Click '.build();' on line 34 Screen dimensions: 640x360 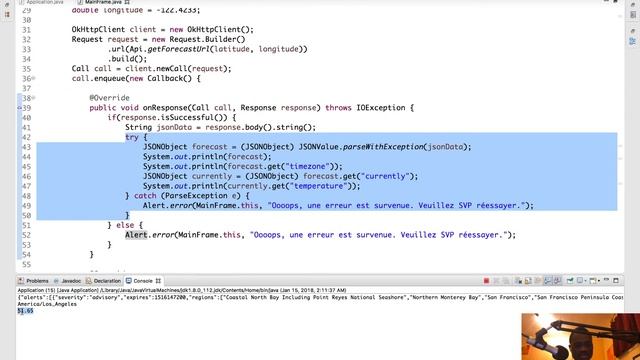127,59
